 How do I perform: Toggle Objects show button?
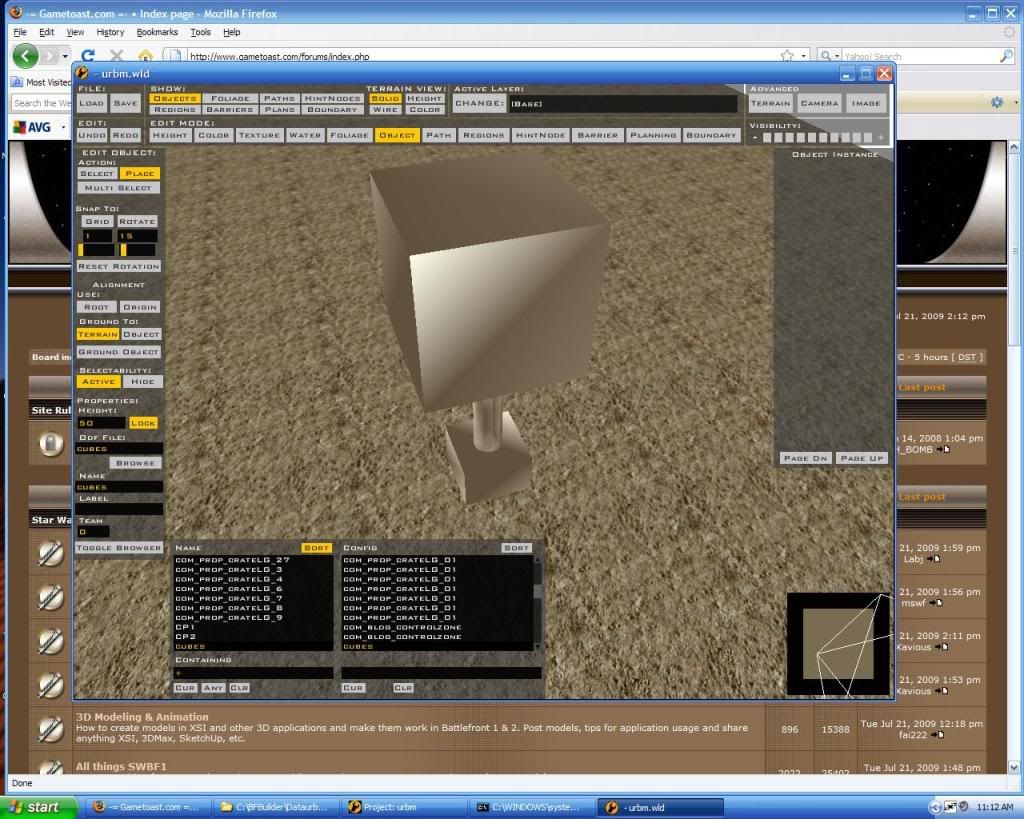tap(174, 99)
